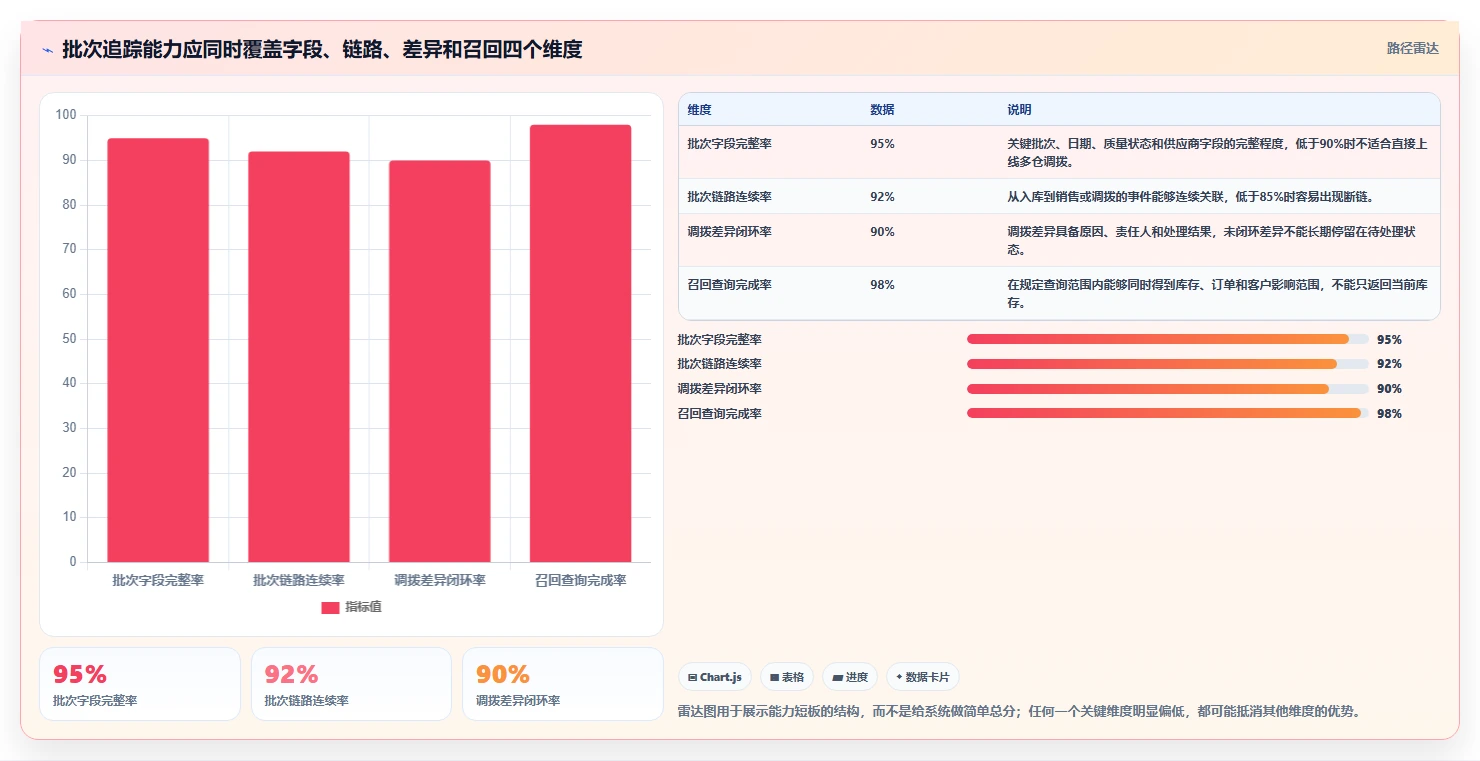The height and width of the screenshot is (761, 1480).
Task: Click the 95% value in the table
Action: click(x=882, y=144)
